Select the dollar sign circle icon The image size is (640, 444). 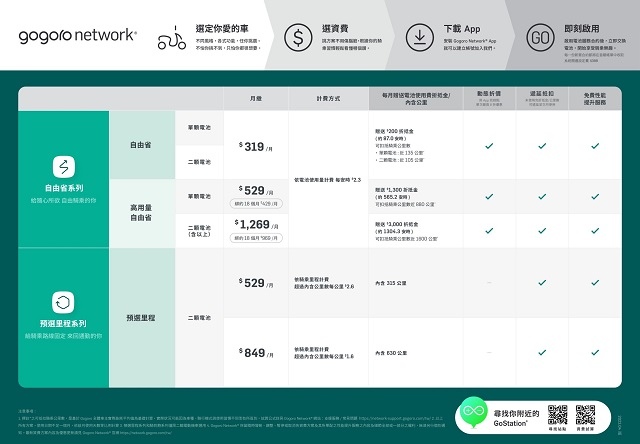[x=298, y=38]
